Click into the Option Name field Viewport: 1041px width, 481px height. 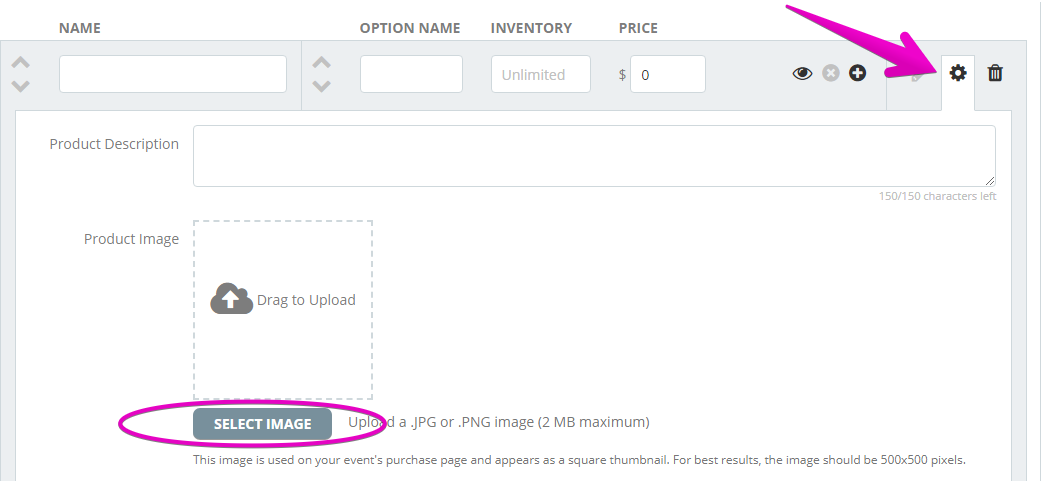point(411,74)
